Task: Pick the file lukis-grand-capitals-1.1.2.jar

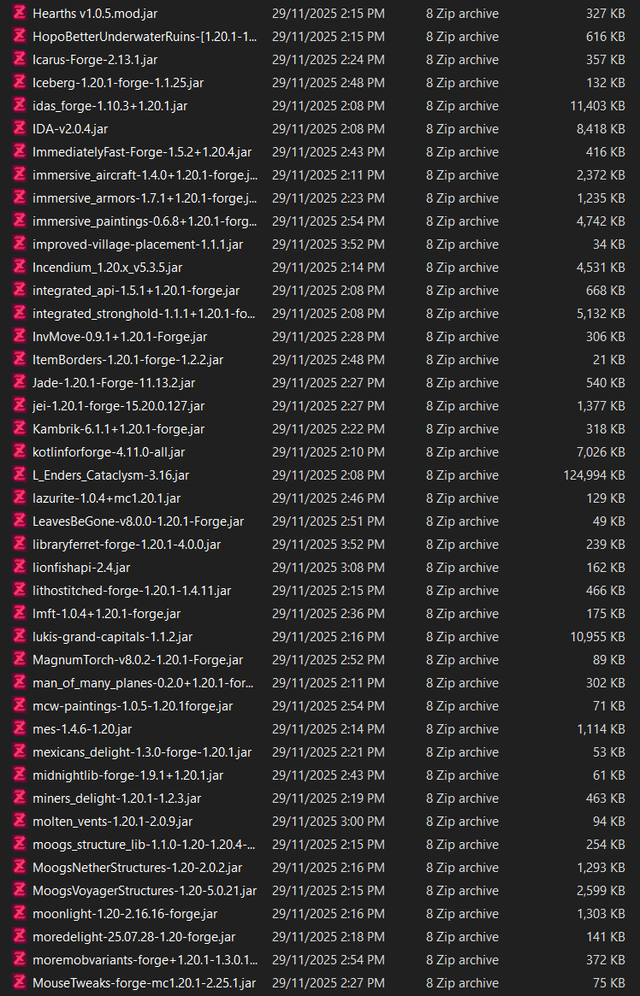Action: (112, 637)
